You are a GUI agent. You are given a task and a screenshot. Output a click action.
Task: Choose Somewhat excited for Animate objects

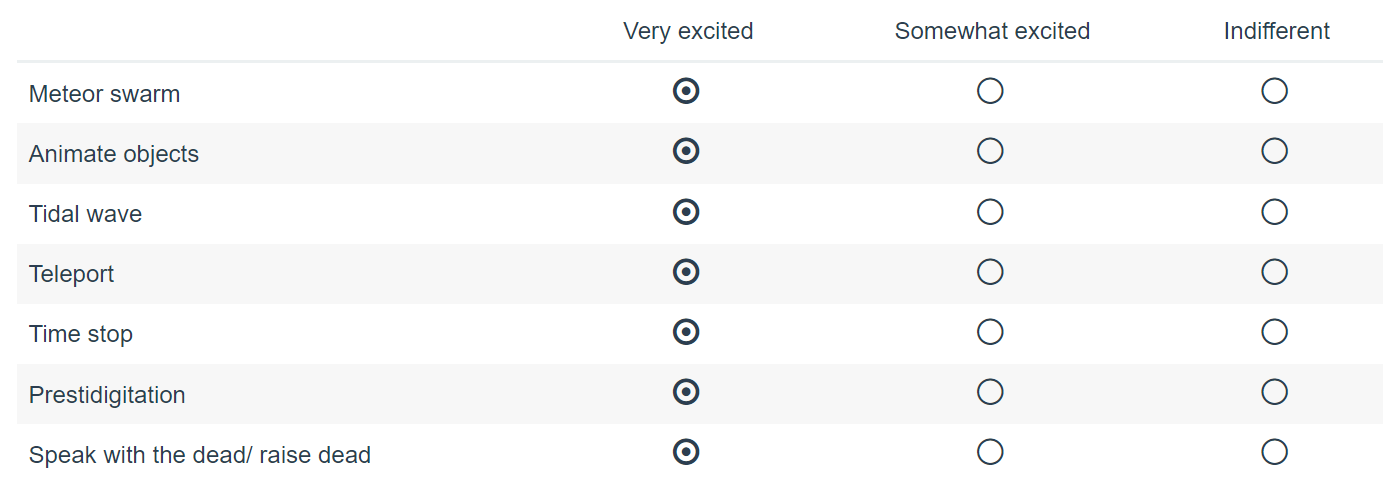click(x=990, y=152)
